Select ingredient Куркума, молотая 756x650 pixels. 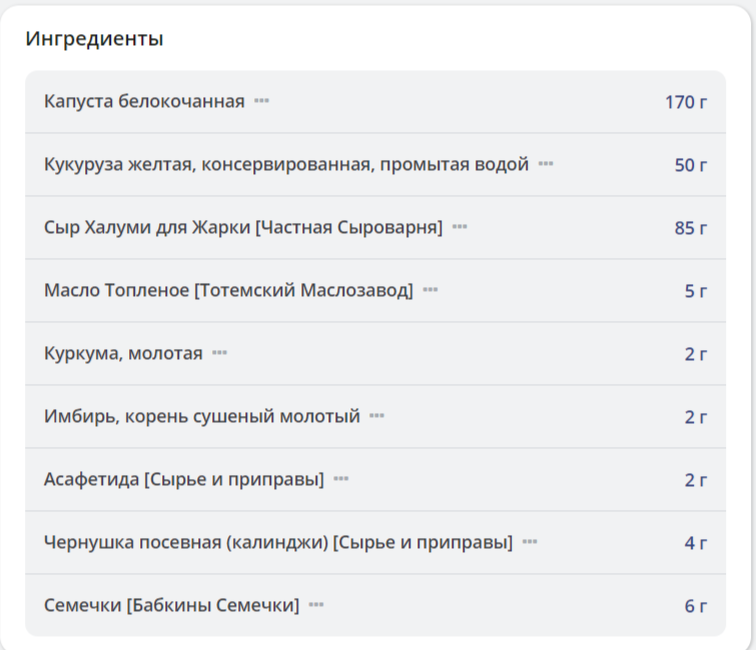[123, 353]
